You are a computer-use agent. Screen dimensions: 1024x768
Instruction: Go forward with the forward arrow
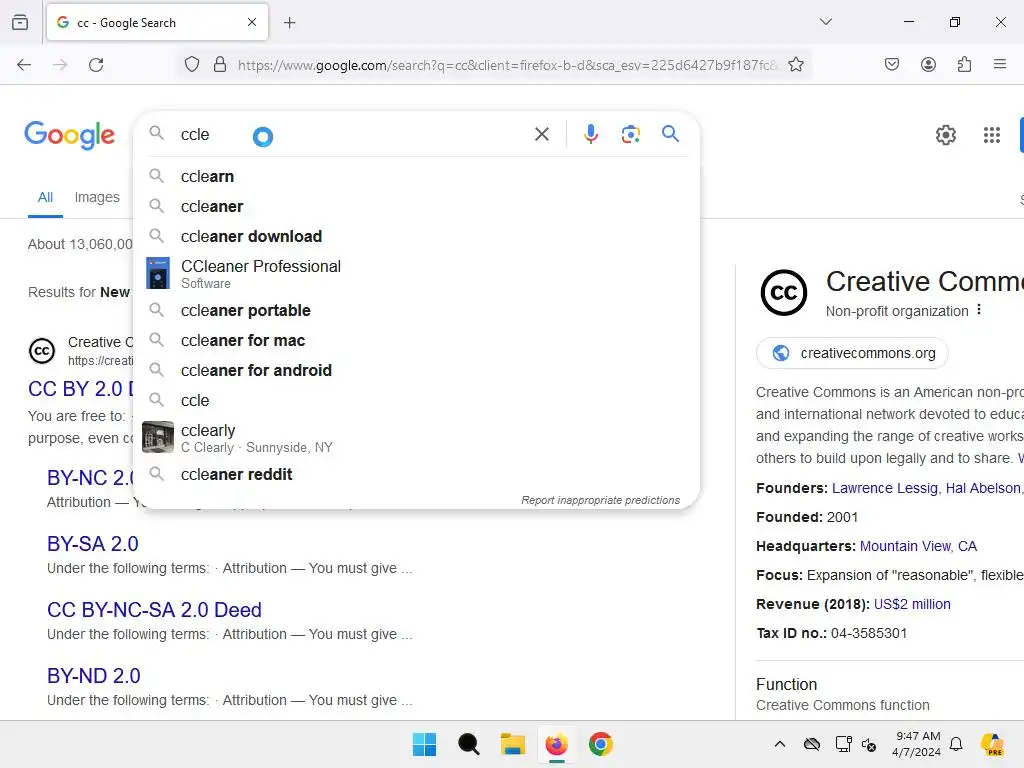[60, 65]
